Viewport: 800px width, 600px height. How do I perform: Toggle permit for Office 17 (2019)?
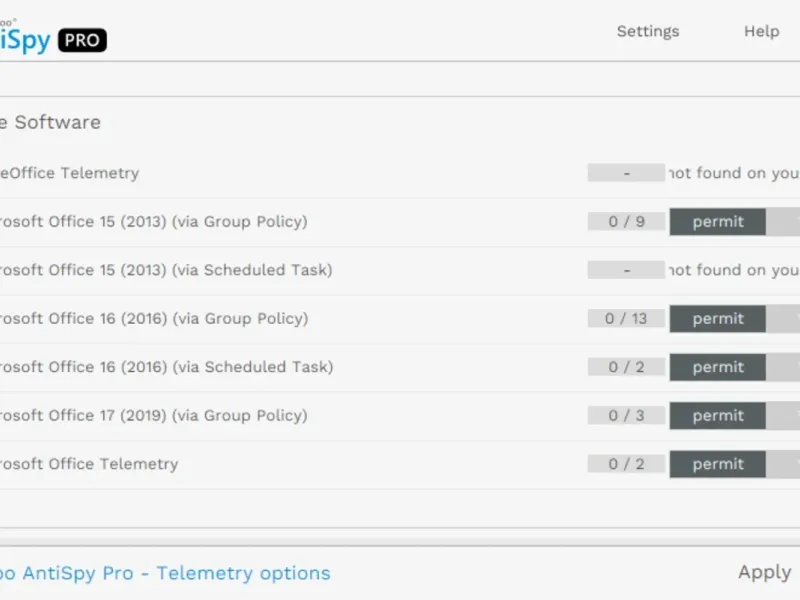[x=718, y=416]
